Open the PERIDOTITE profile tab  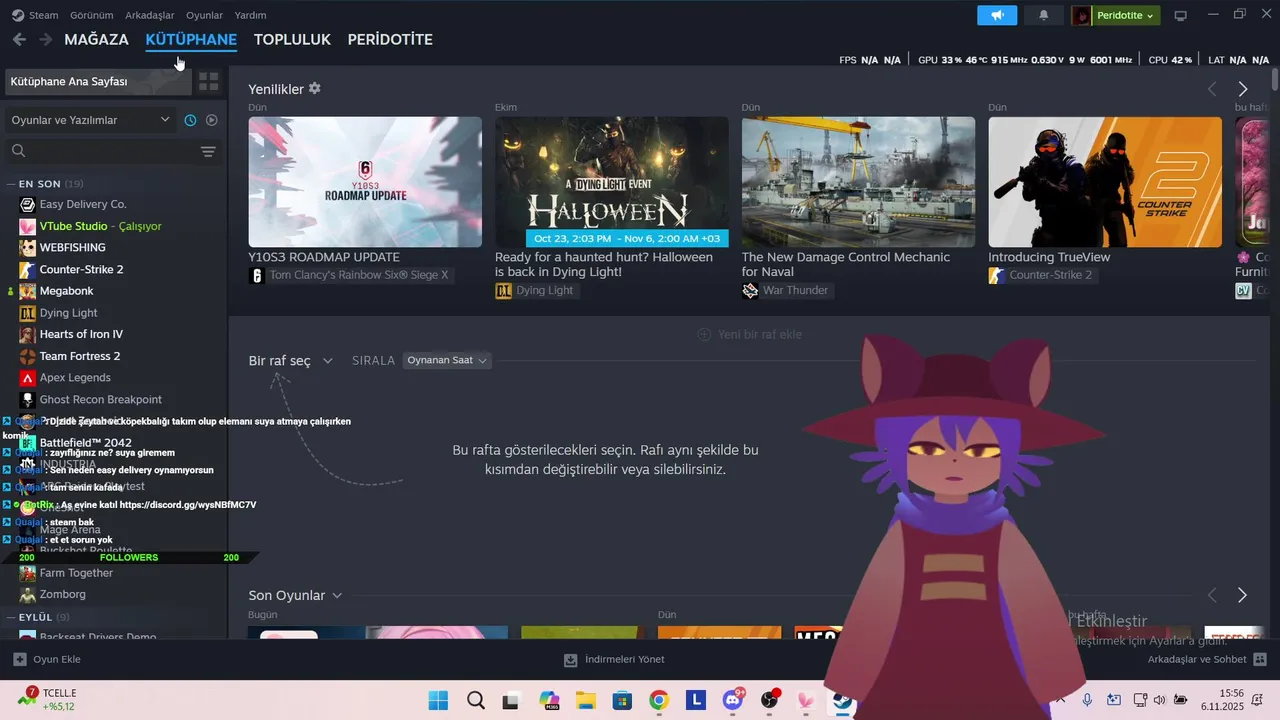point(390,39)
